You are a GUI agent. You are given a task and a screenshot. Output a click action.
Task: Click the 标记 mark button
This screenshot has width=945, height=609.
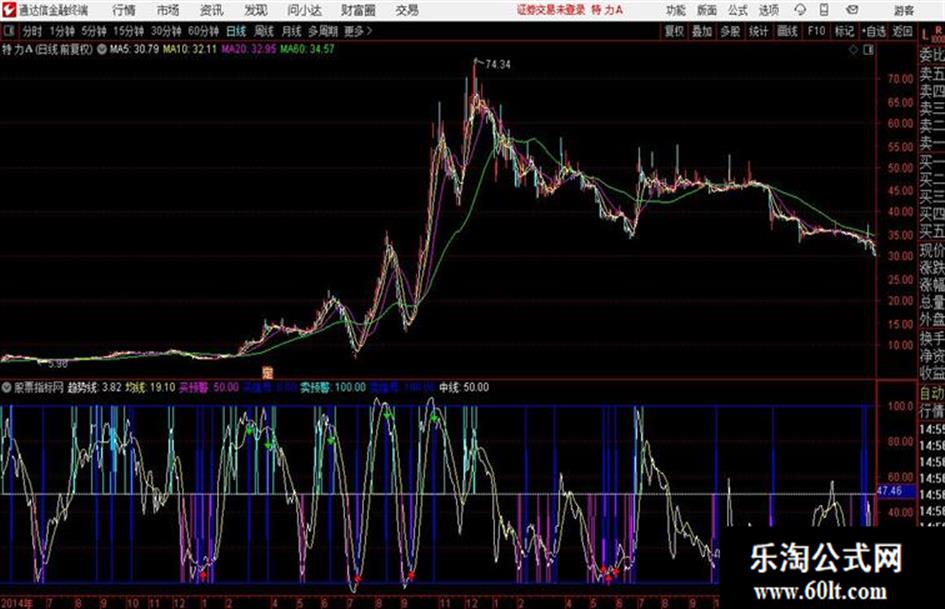(x=844, y=31)
